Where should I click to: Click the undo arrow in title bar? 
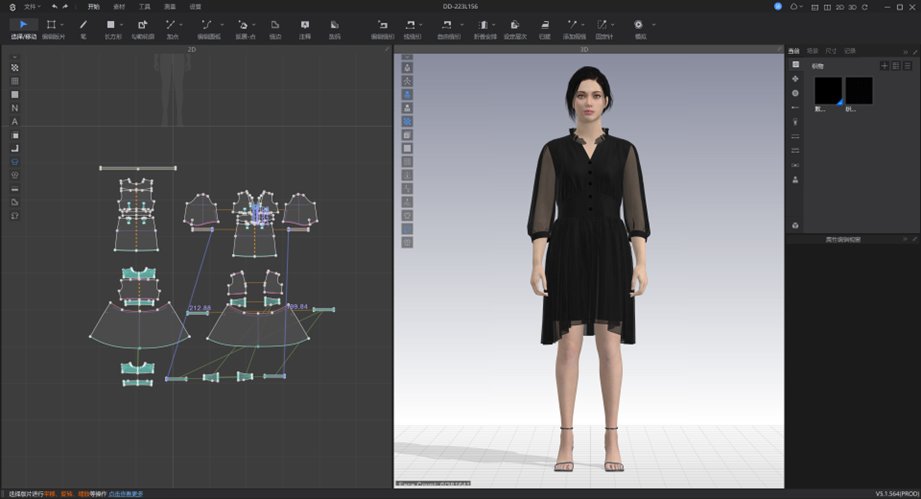[x=55, y=6]
